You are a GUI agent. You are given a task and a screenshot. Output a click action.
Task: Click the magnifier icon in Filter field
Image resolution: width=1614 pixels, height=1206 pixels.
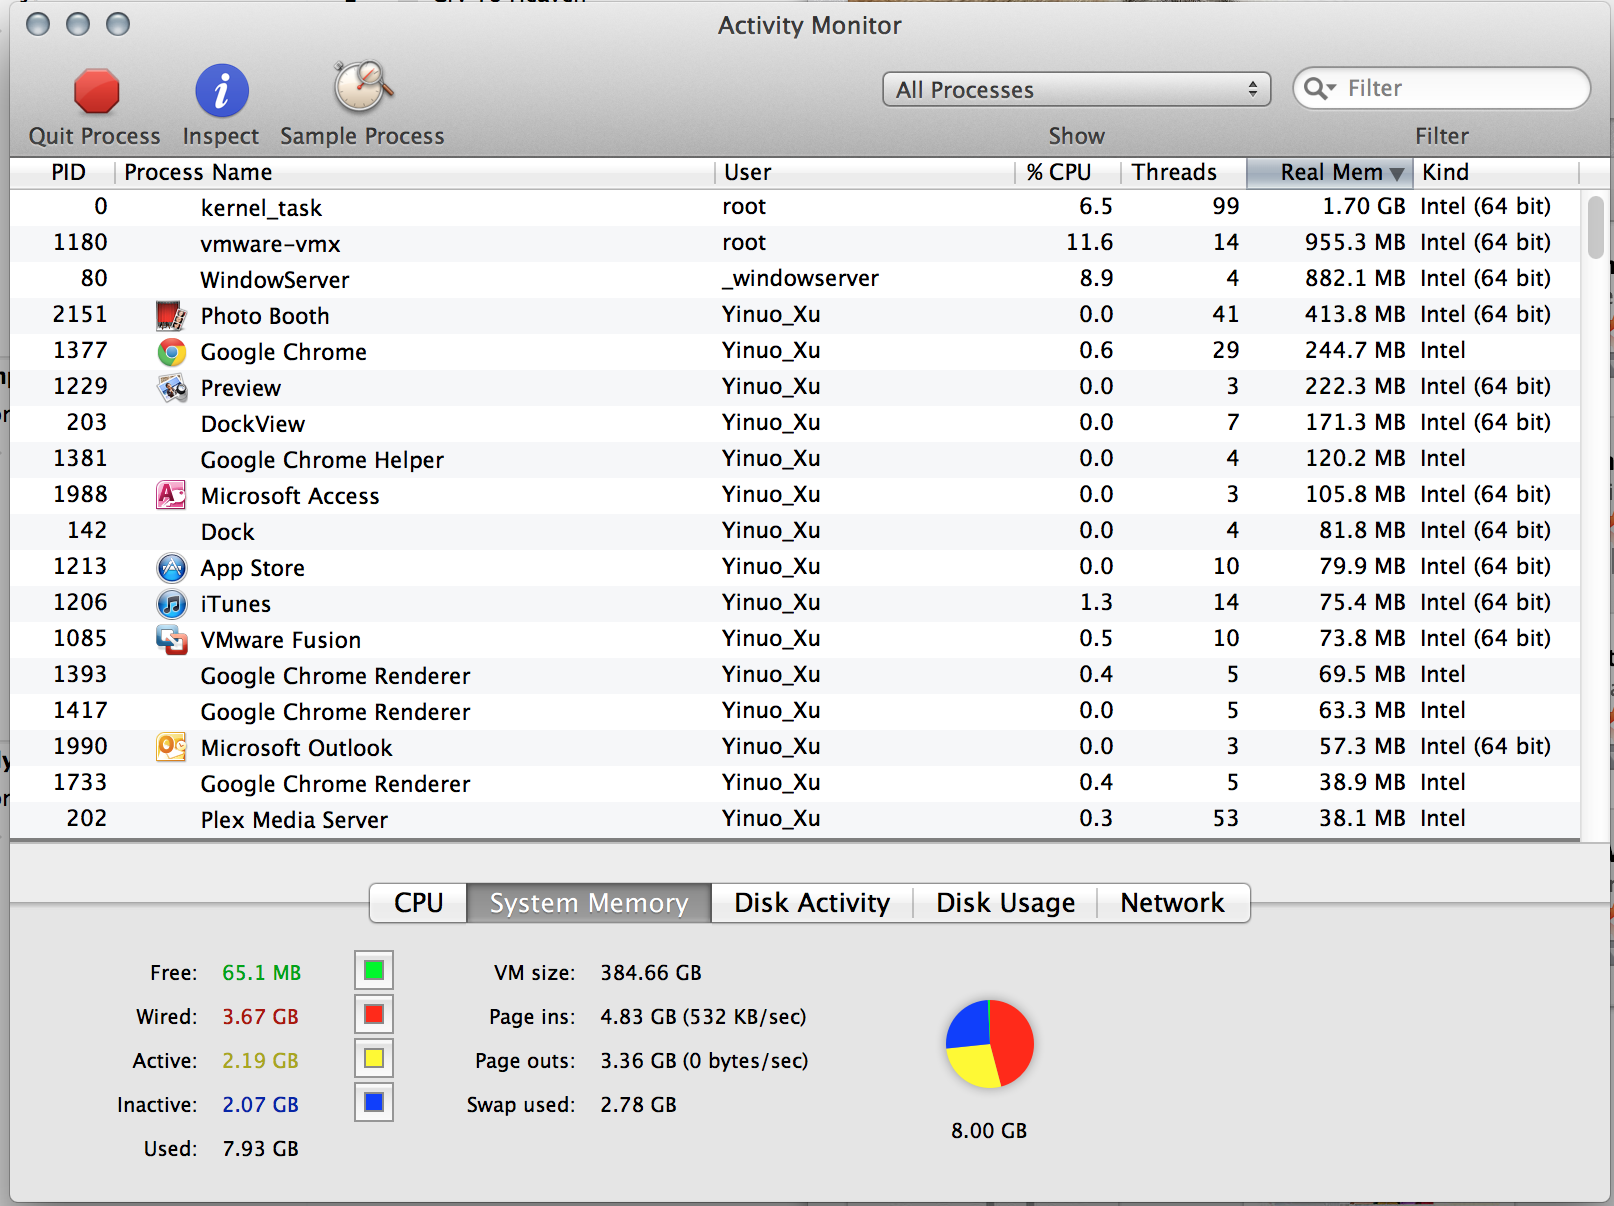pyautogui.click(x=1320, y=89)
